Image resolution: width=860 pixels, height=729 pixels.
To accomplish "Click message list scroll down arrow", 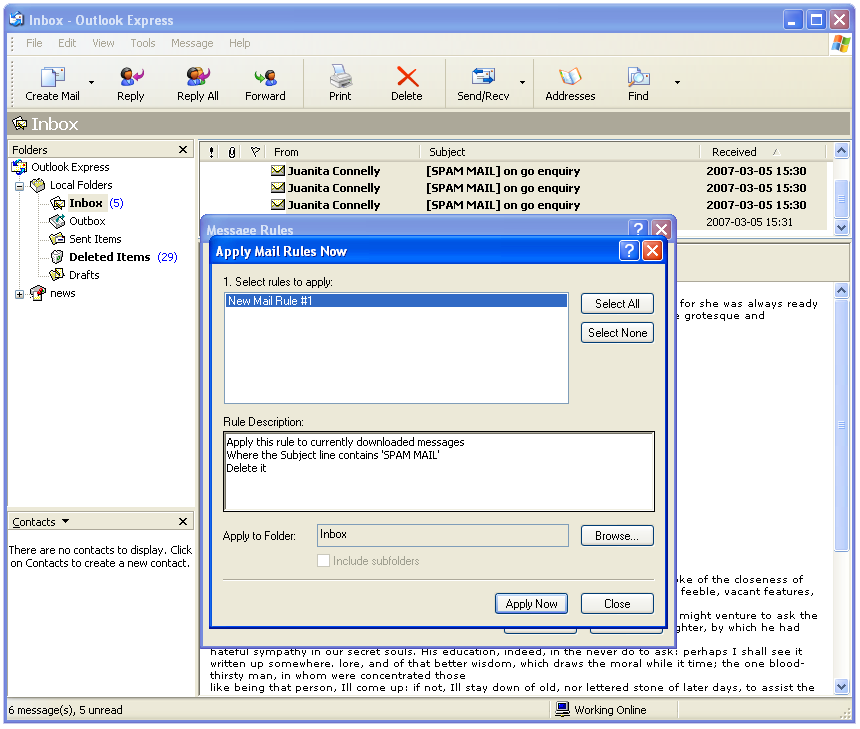I will click(841, 227).
